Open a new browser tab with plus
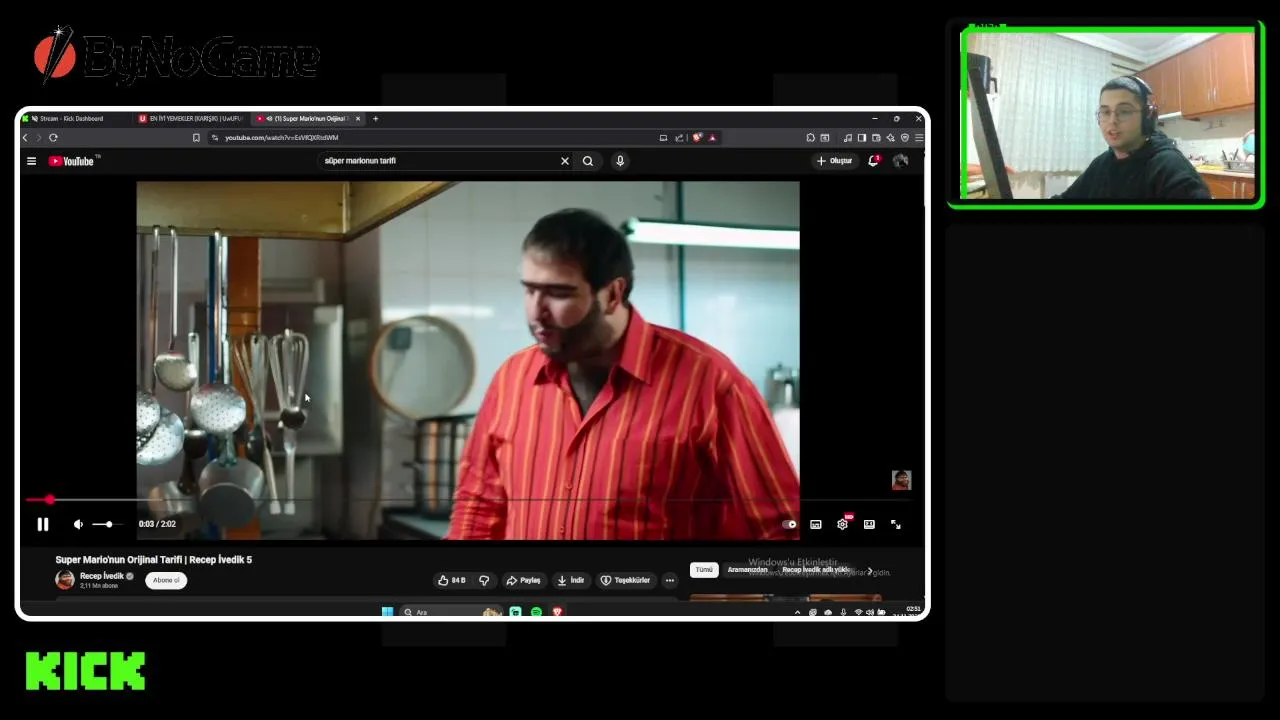Viewport: 1280px width, 720px height. pos(376,118)
